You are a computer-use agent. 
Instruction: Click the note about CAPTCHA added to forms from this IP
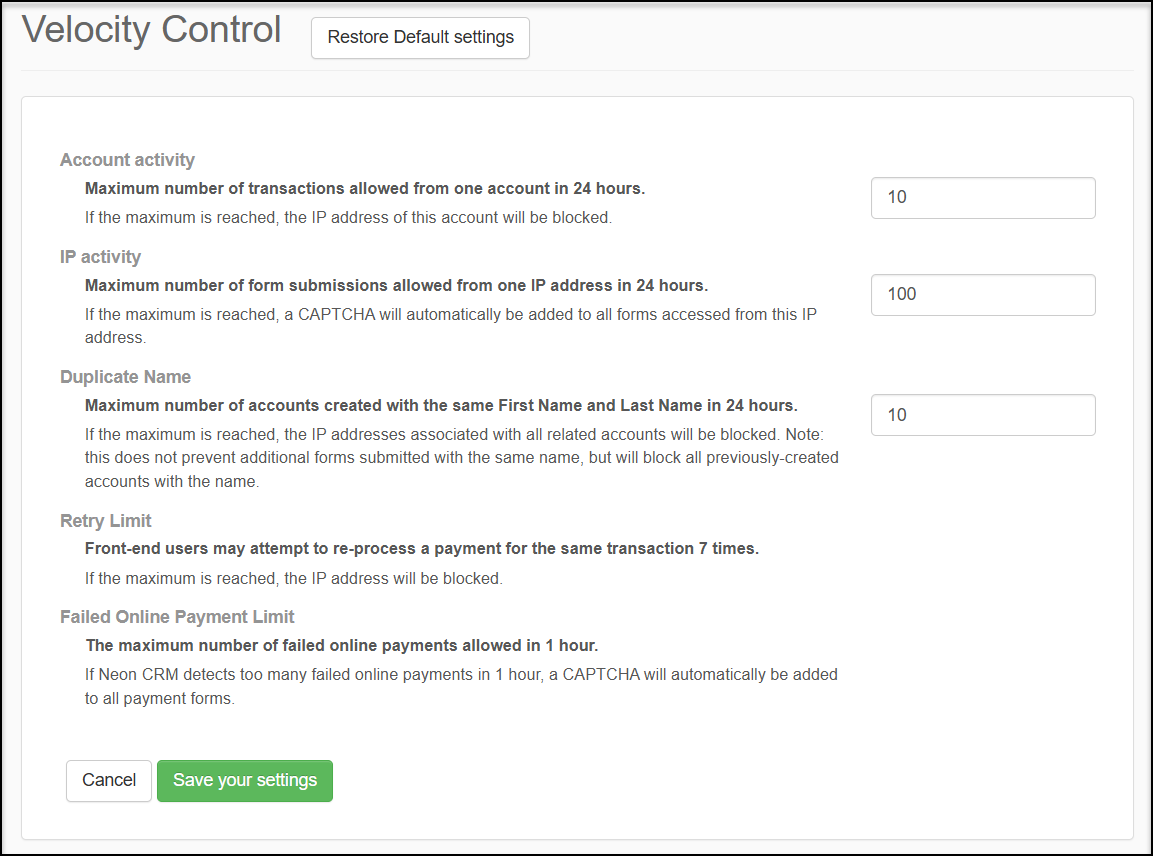click(x=451, y=326)
